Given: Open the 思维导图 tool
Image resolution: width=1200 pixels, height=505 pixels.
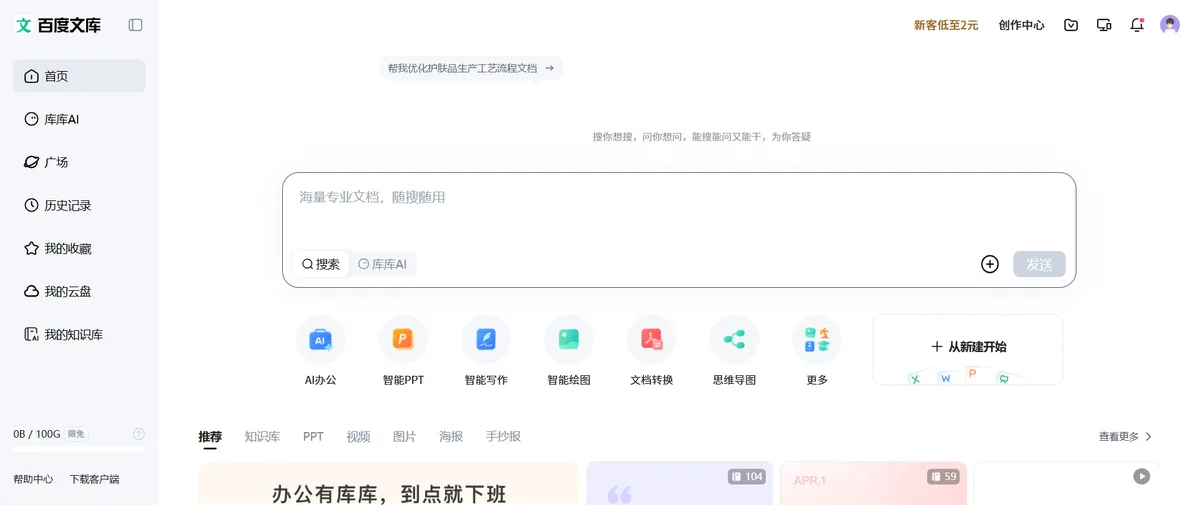Looking at the screenshot, I should coord(734,351).
